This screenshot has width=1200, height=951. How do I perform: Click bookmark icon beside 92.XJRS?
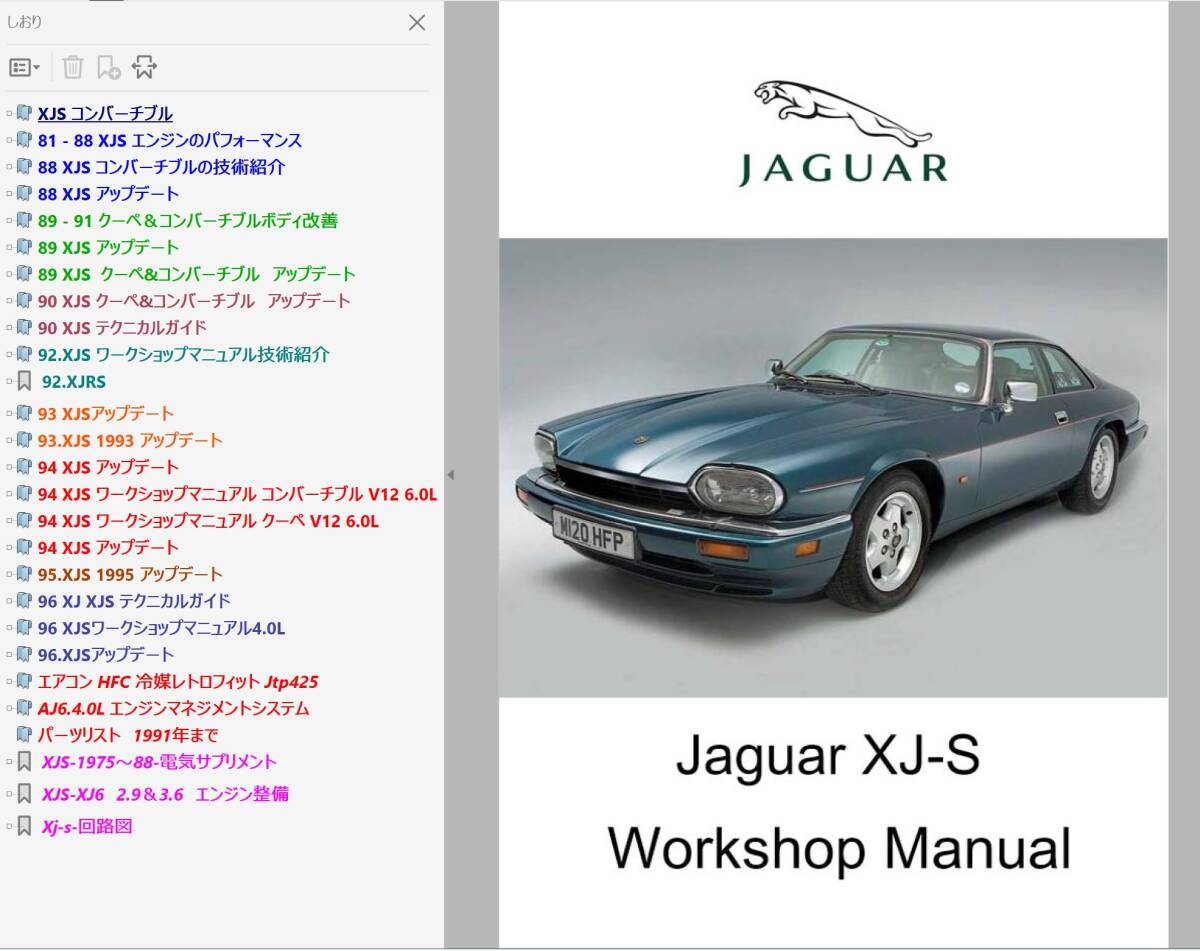click(25, 382)
